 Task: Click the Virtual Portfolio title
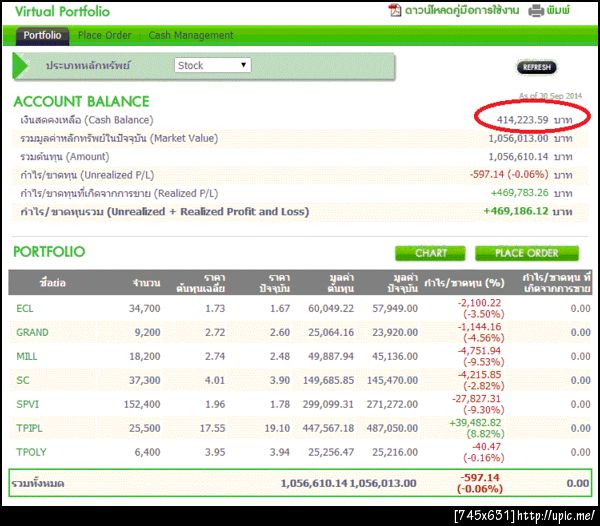(62, 11)
